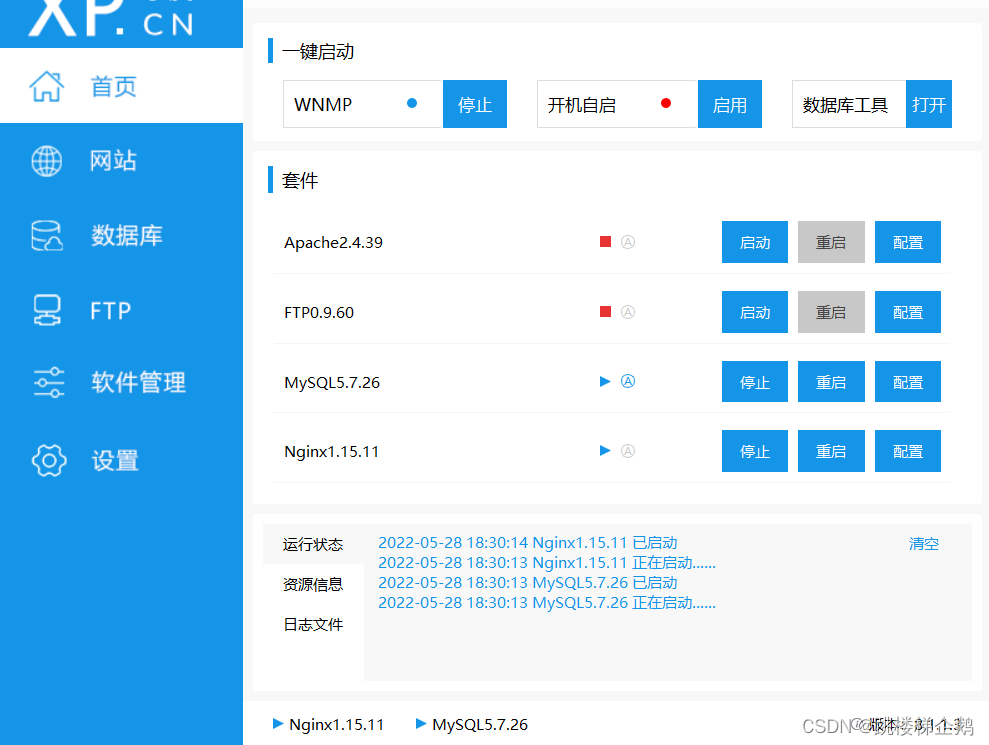Select the 首页 menu item
Screen dimensions: 989x745
(121, 86)
